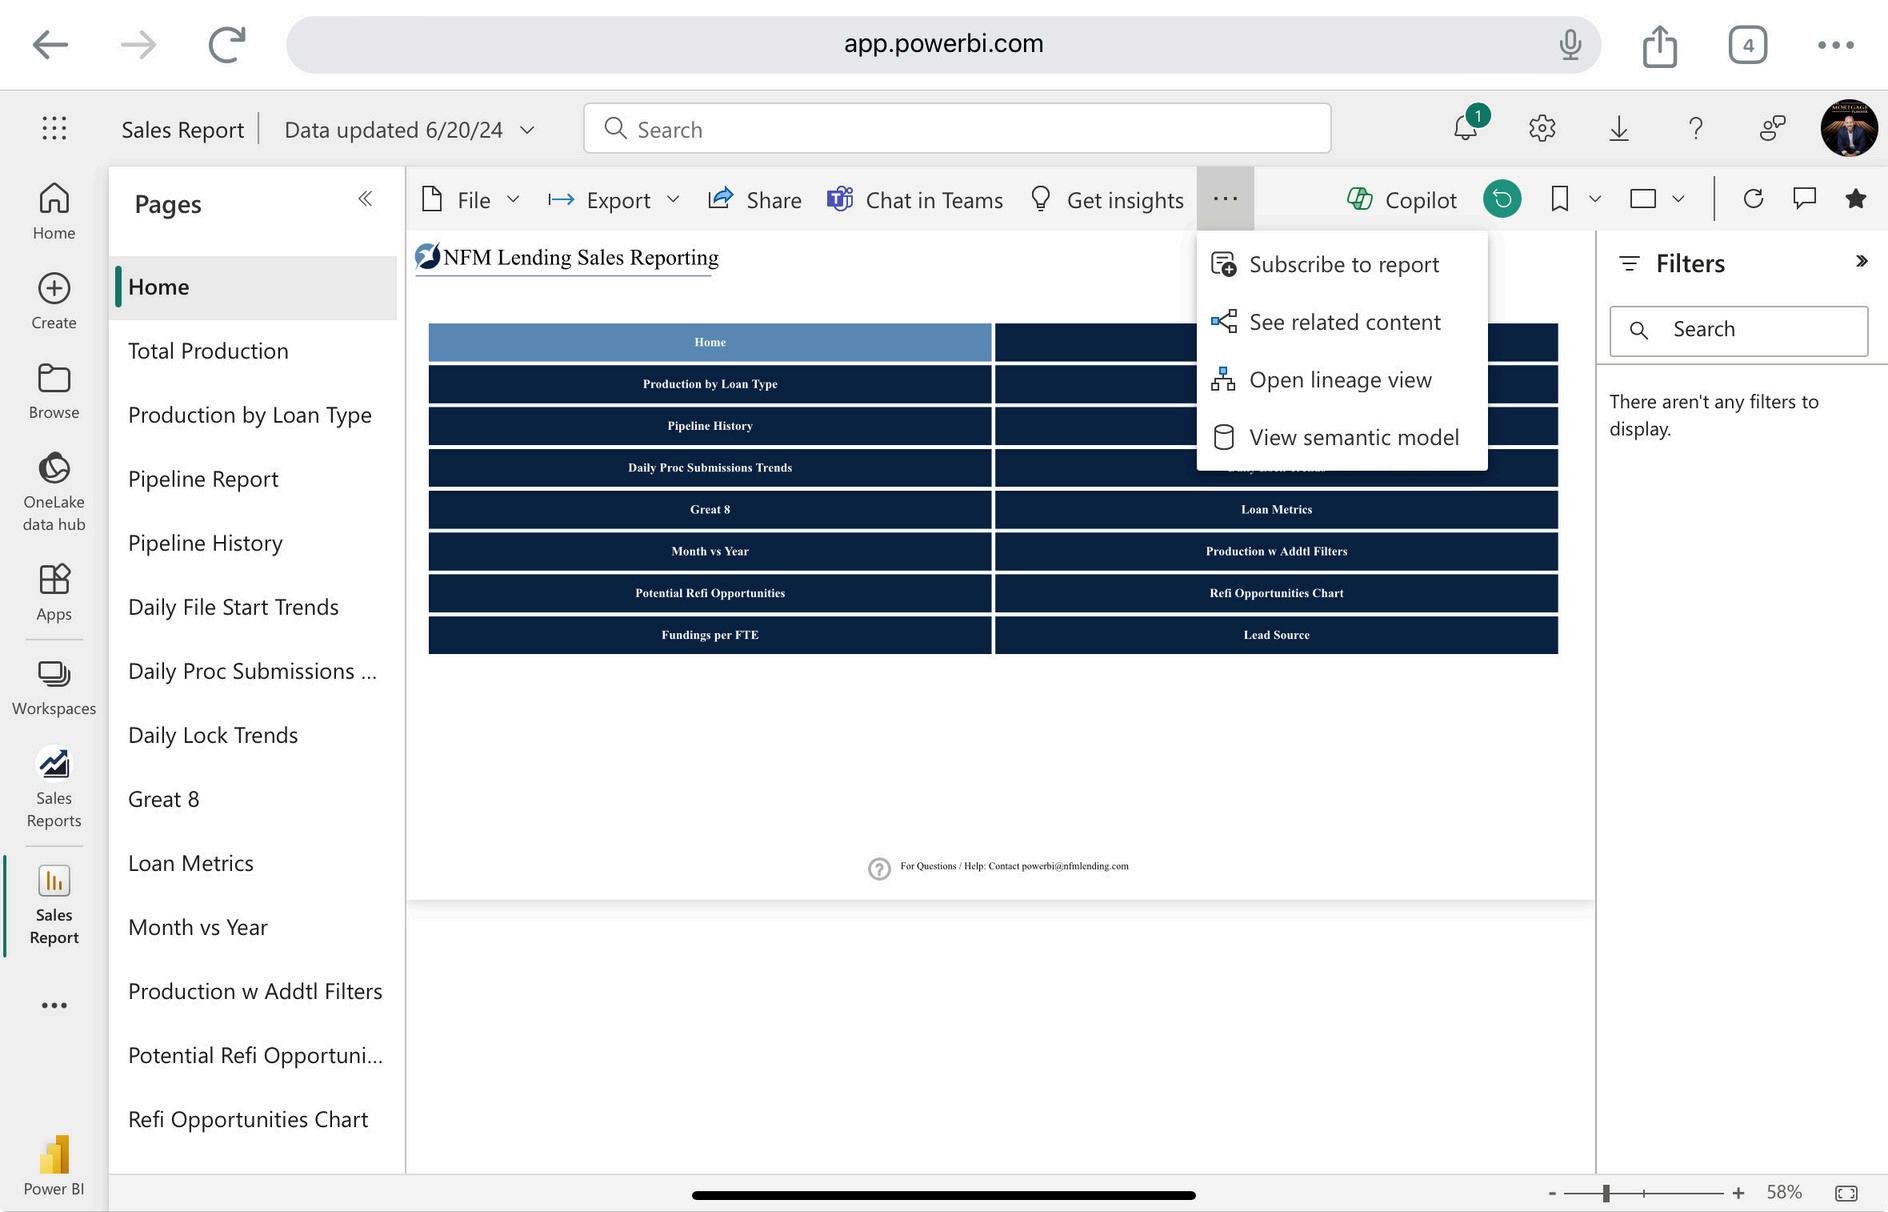
Task: Open Workspaces in left navigation
Action: point(54,689)
